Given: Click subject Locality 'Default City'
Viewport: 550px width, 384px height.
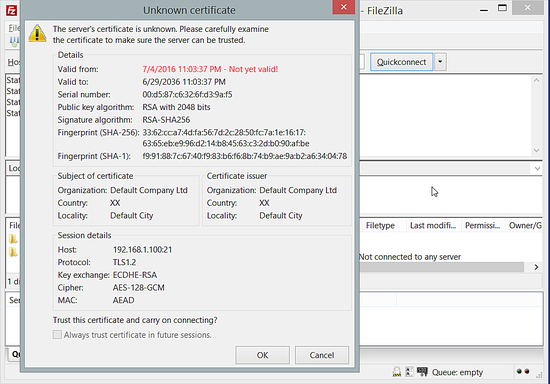Looking at the screenshot, I should click(x=132, y=215).
